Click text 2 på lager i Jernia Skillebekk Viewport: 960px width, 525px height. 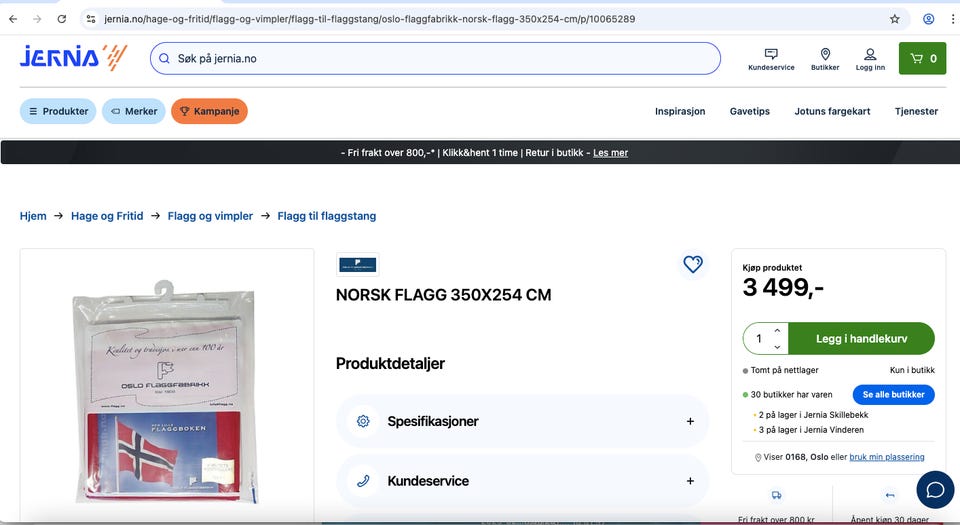click(813, 415)
